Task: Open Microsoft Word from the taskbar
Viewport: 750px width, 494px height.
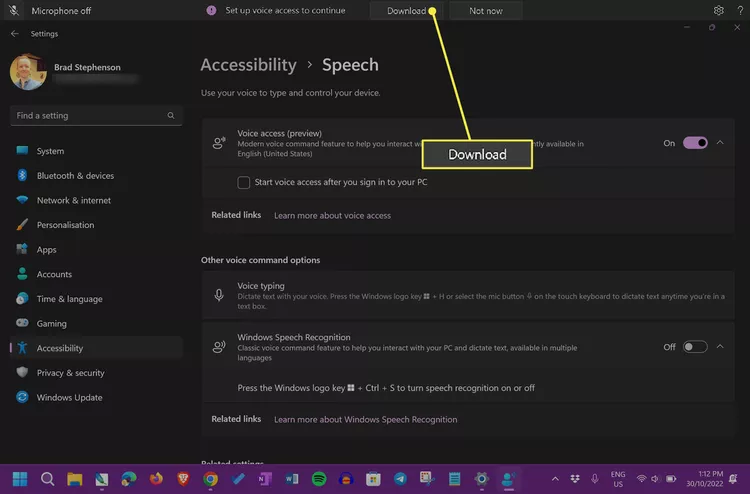Action: click(x=292, y=478)
